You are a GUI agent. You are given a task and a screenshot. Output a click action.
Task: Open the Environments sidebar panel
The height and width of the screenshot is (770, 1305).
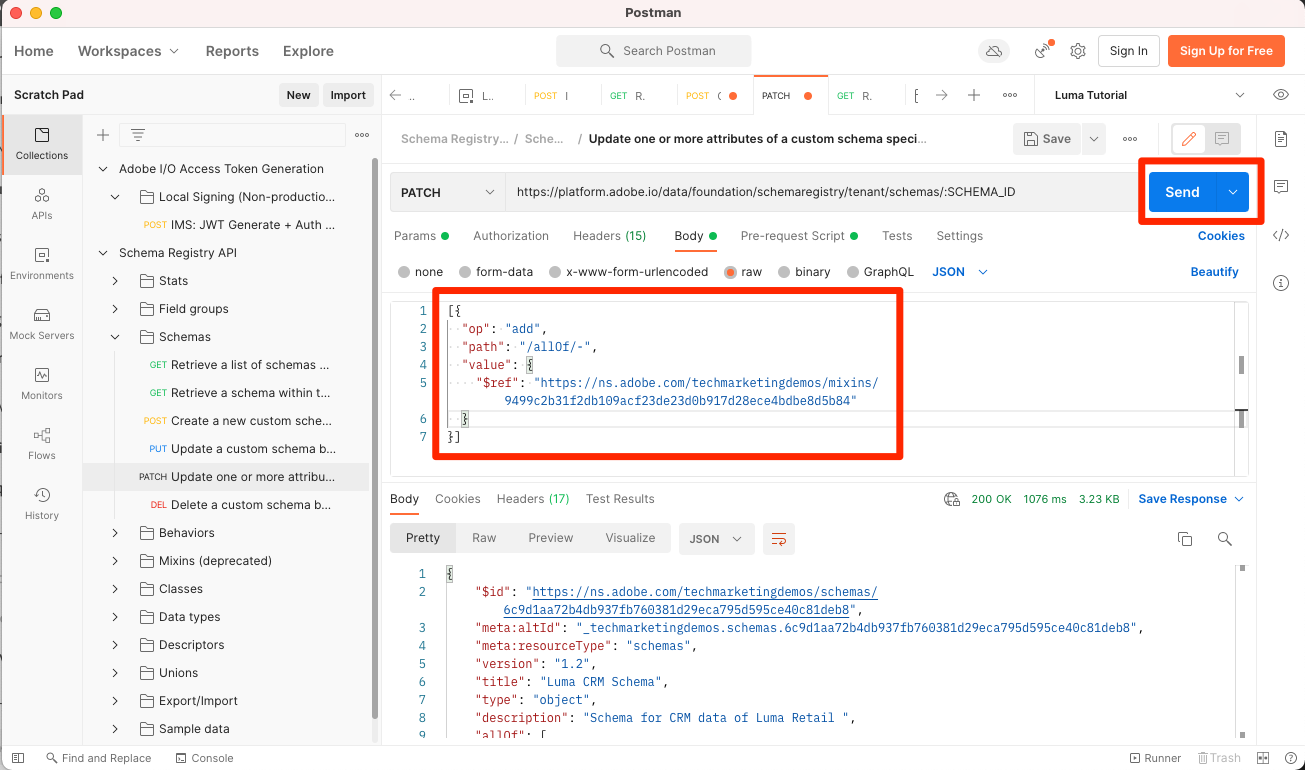42,264
